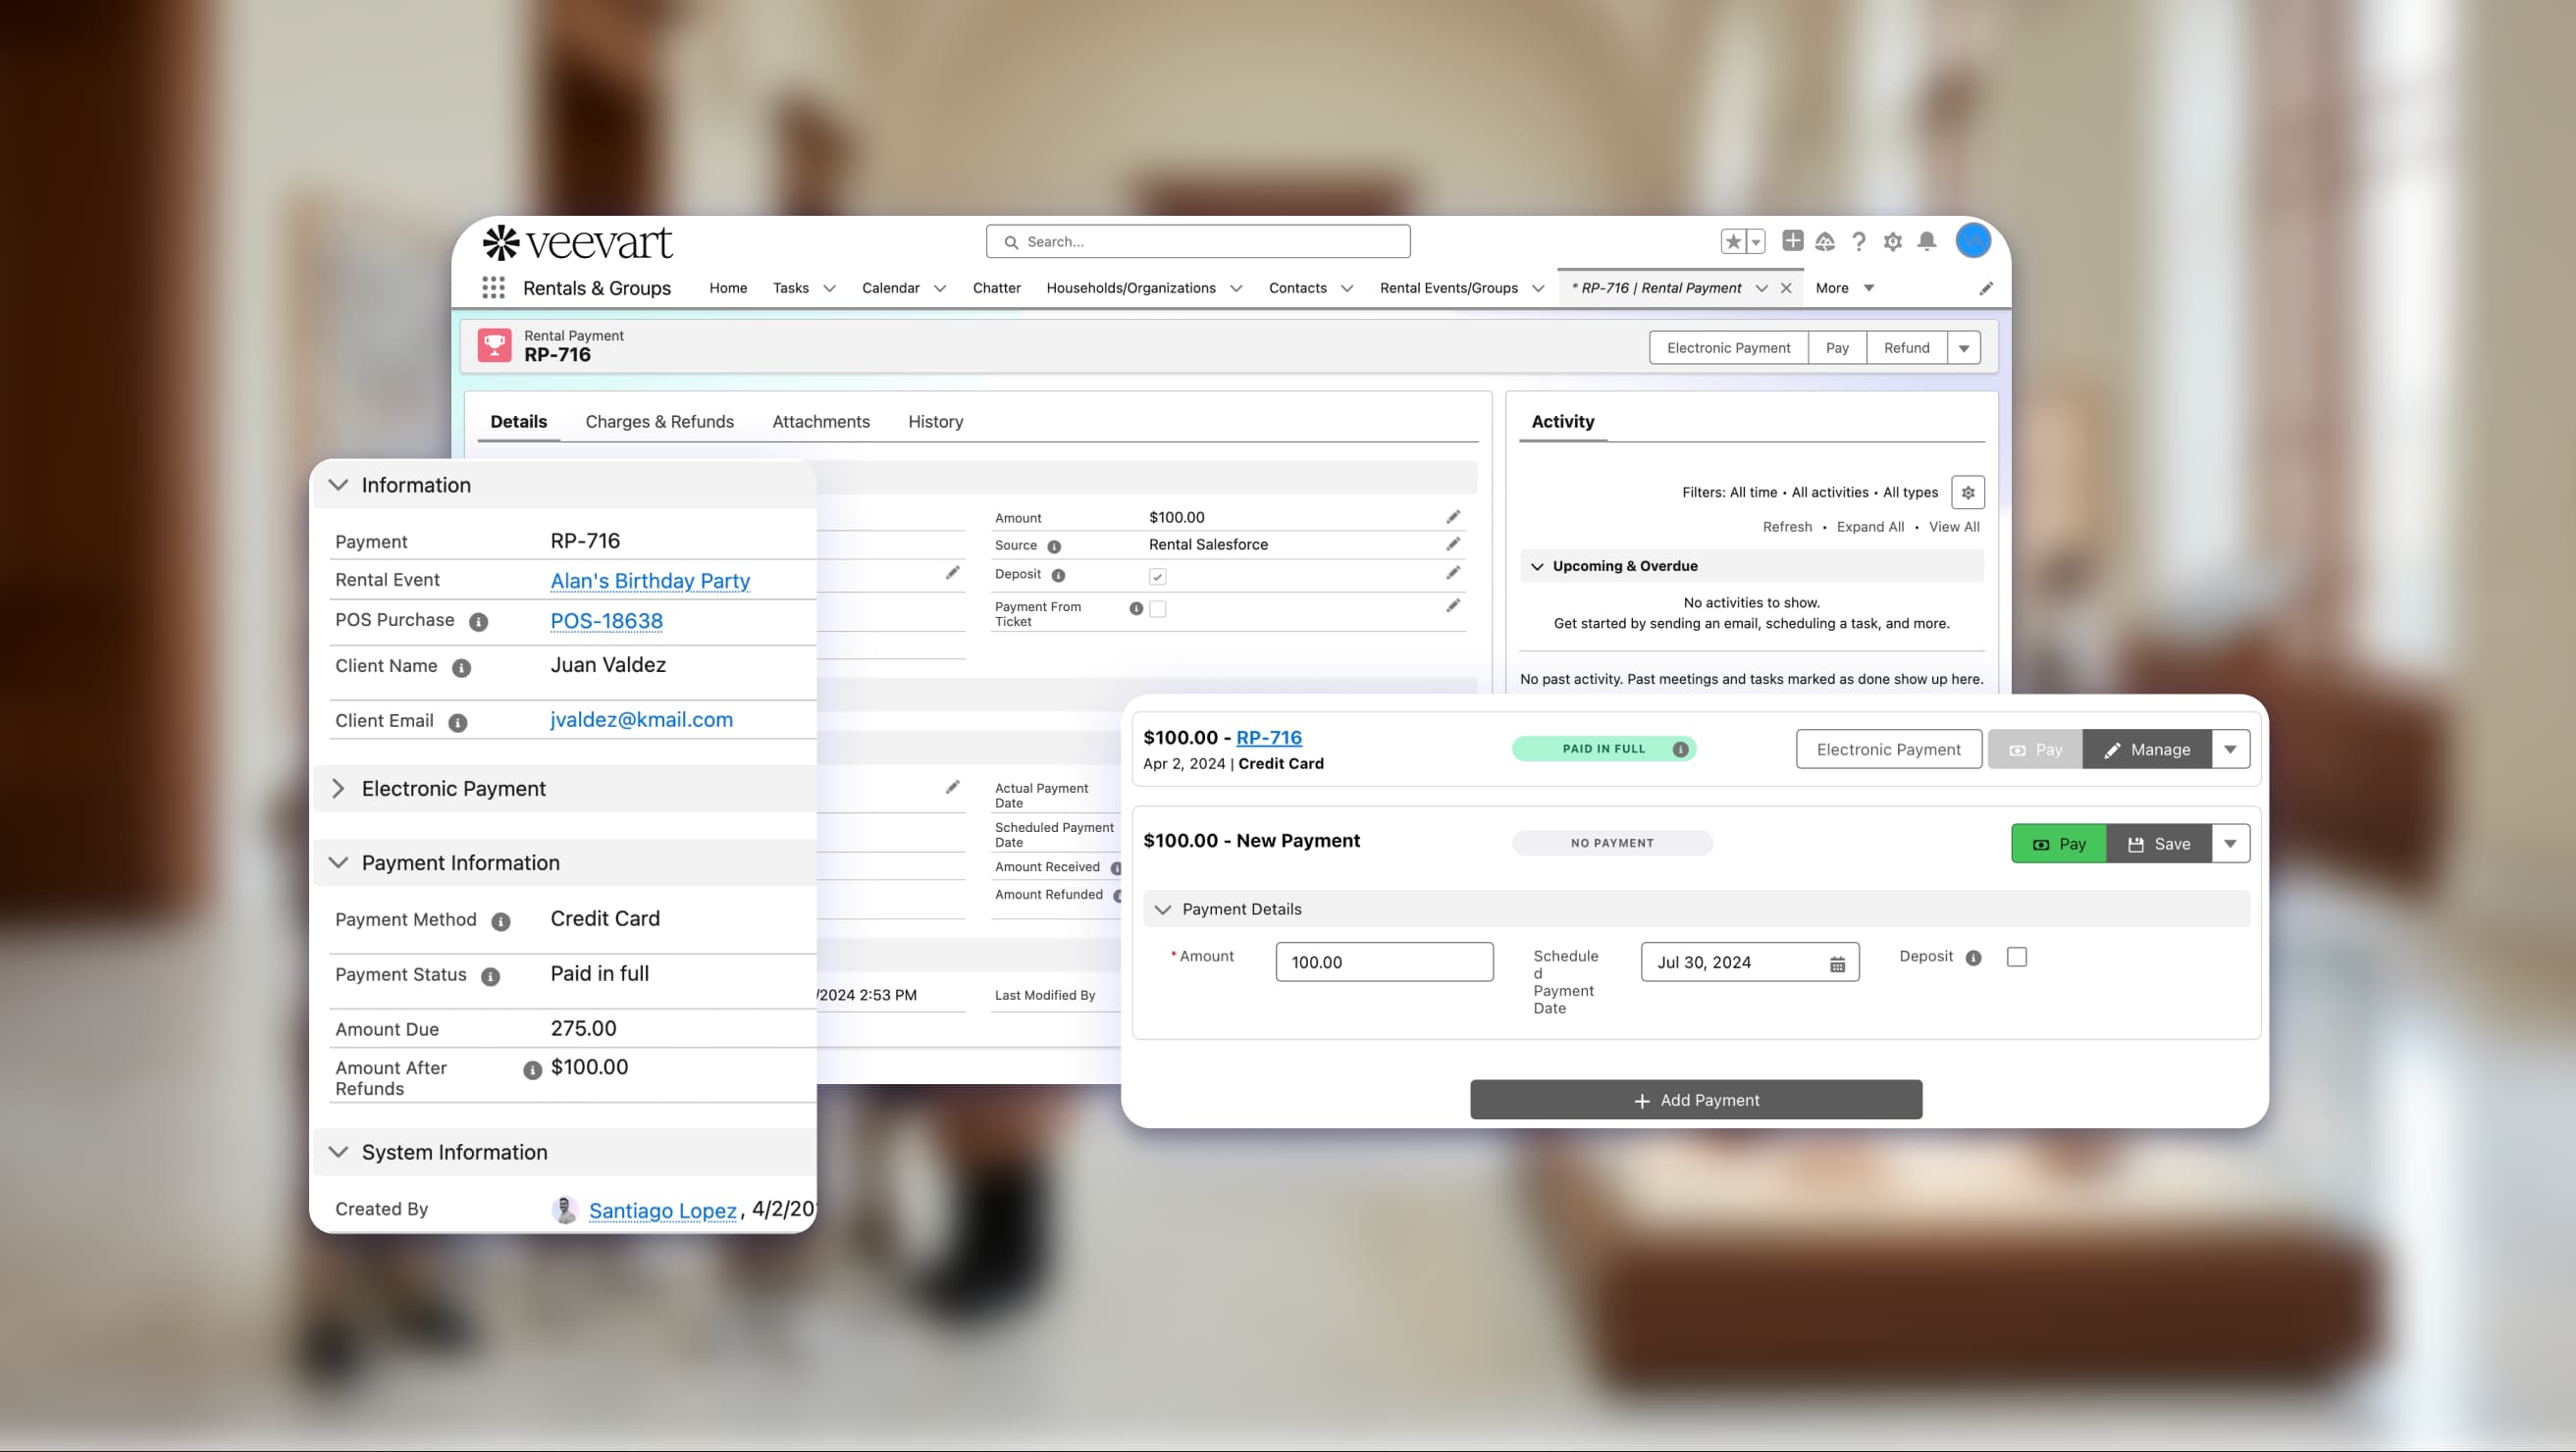
Task: Open the App Launcher grid icon
Action: point(494,288)
